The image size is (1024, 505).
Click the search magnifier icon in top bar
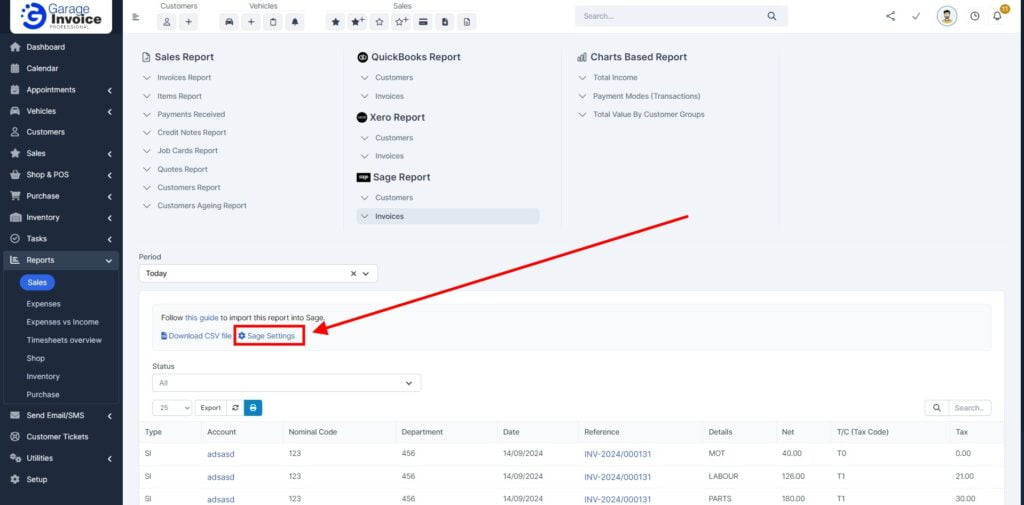(772, 16)
